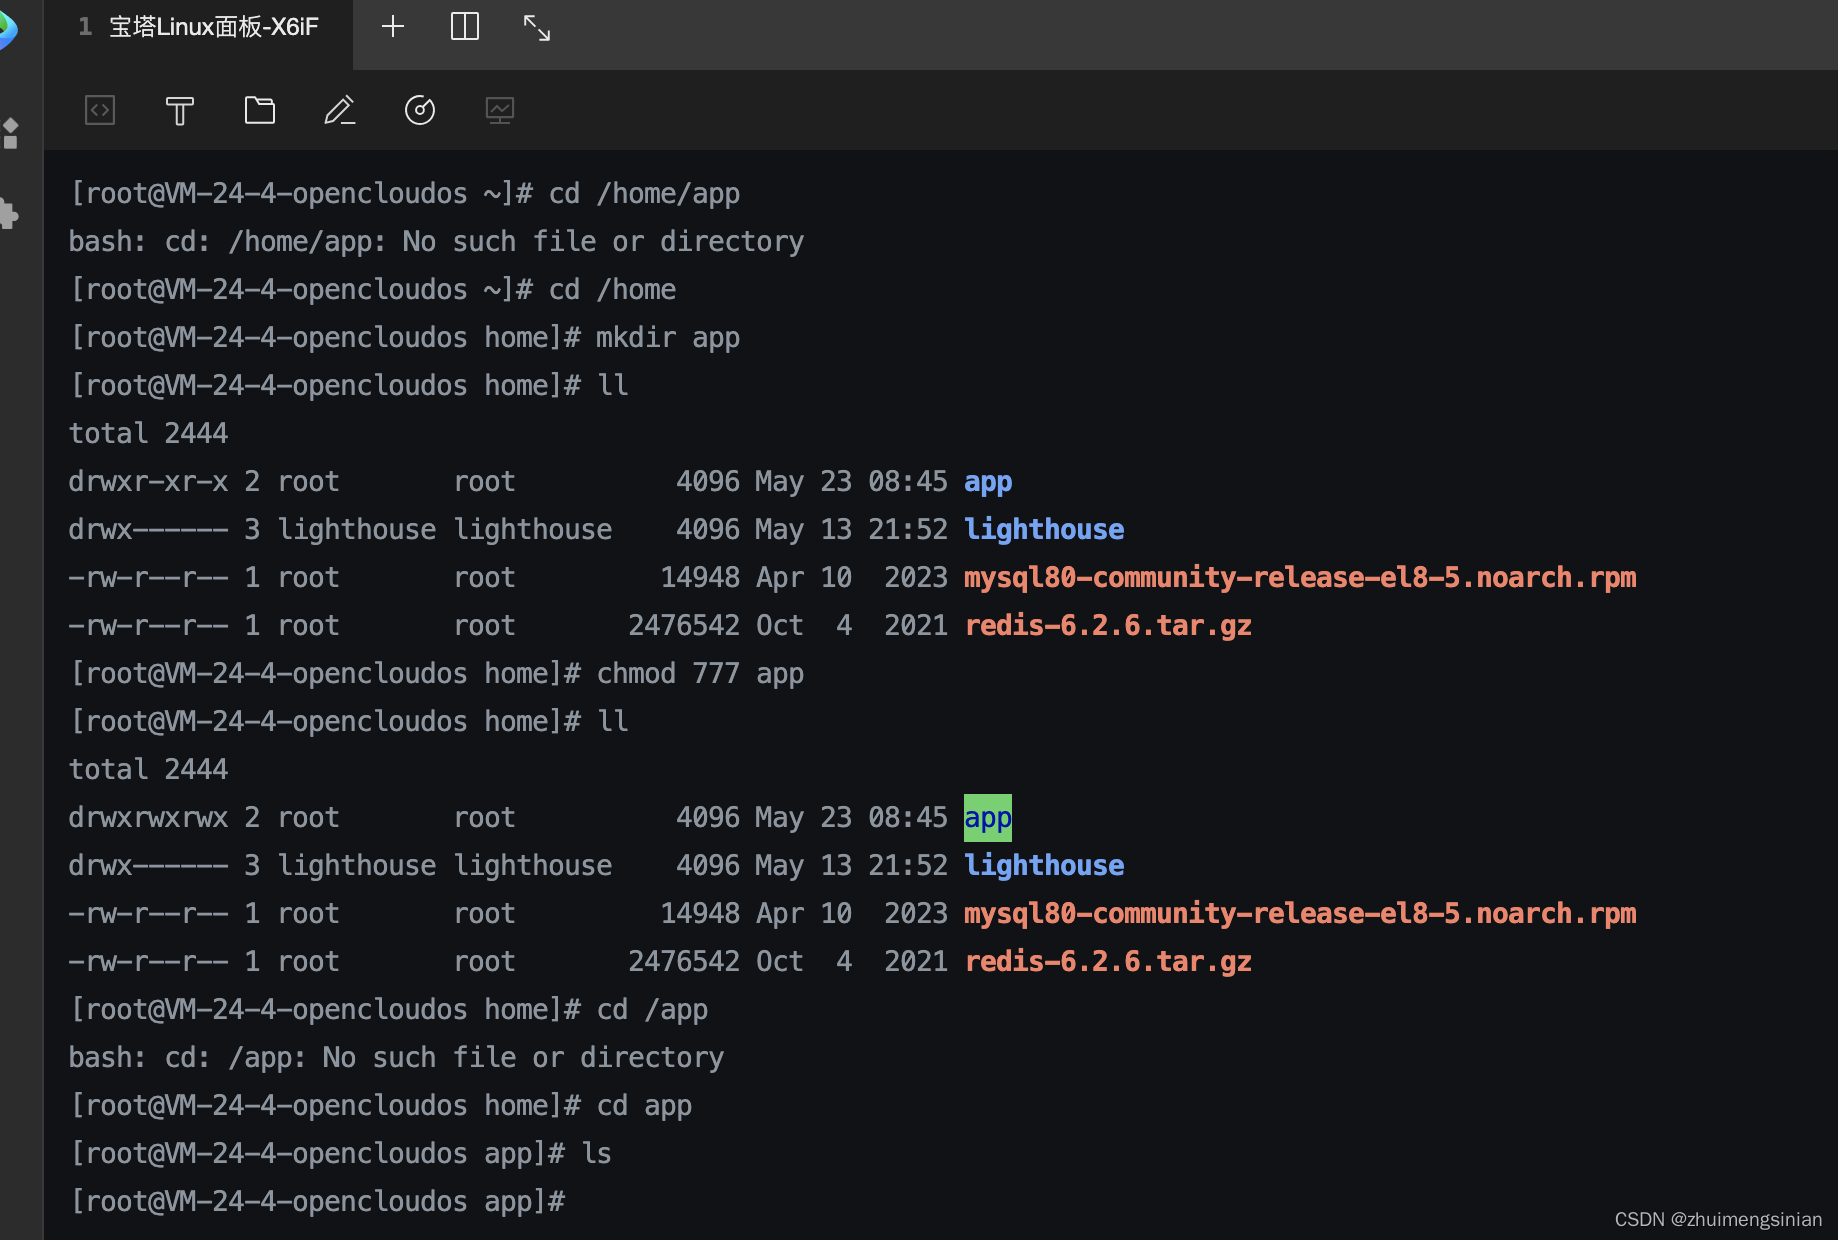Click the 'cd /home' command line
This screenshot has width=1838, height=1240.
point(372,289)
